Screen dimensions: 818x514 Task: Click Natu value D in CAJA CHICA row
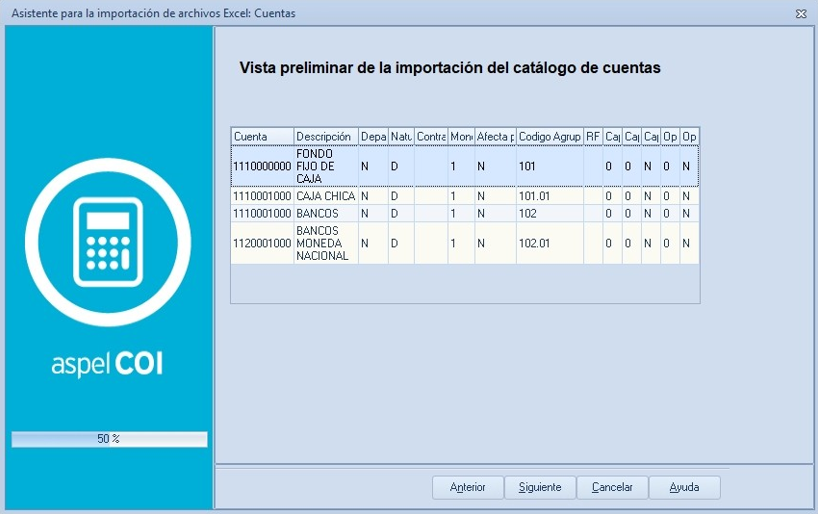click(x=401, y=196)
